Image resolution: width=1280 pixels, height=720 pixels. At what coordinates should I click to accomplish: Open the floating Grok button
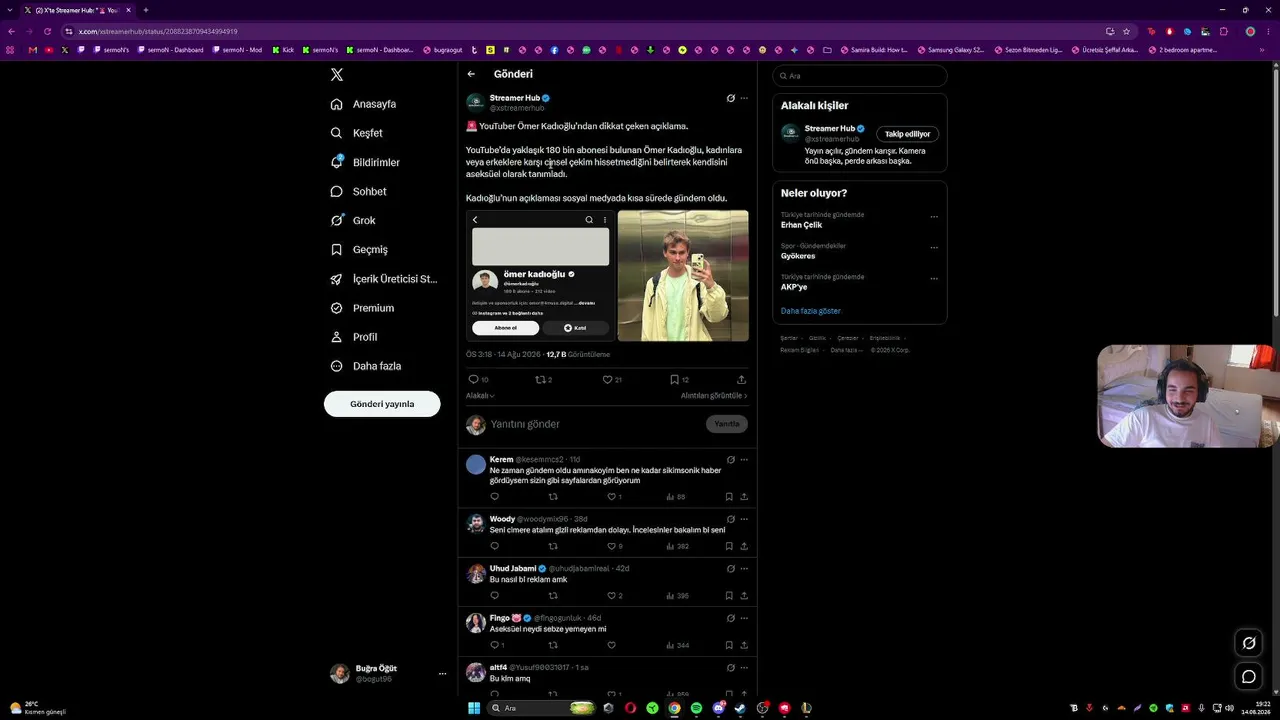click(1249, 643)
